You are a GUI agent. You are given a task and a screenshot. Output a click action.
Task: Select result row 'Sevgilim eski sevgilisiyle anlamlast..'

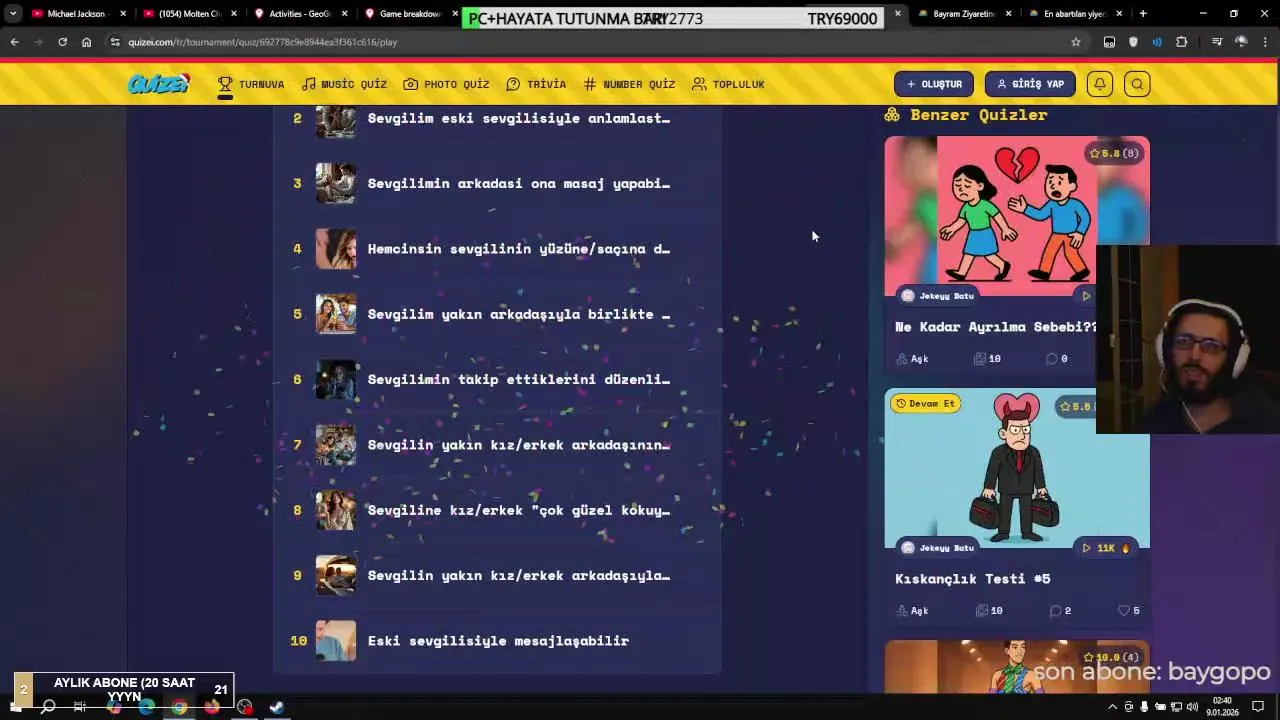click(497, 118)
